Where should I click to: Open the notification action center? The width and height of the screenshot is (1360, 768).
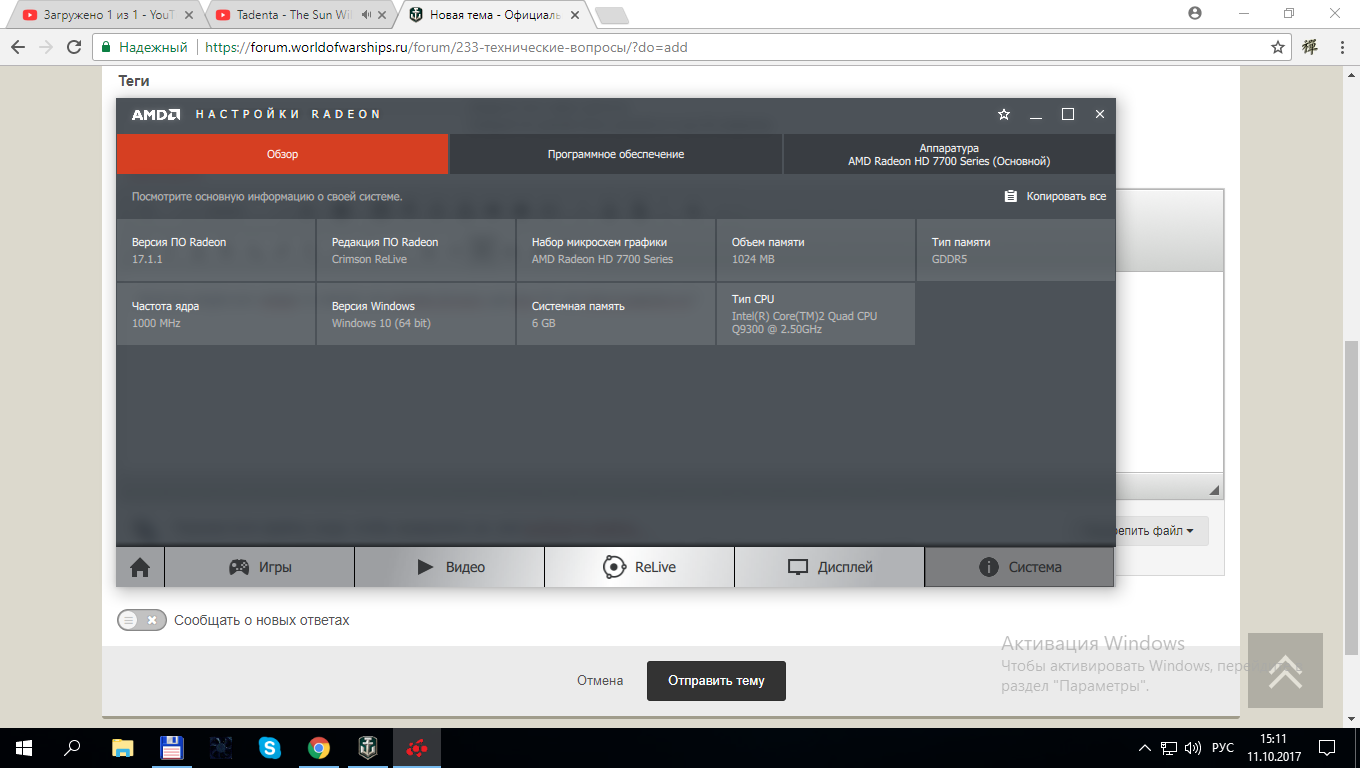1326,747
